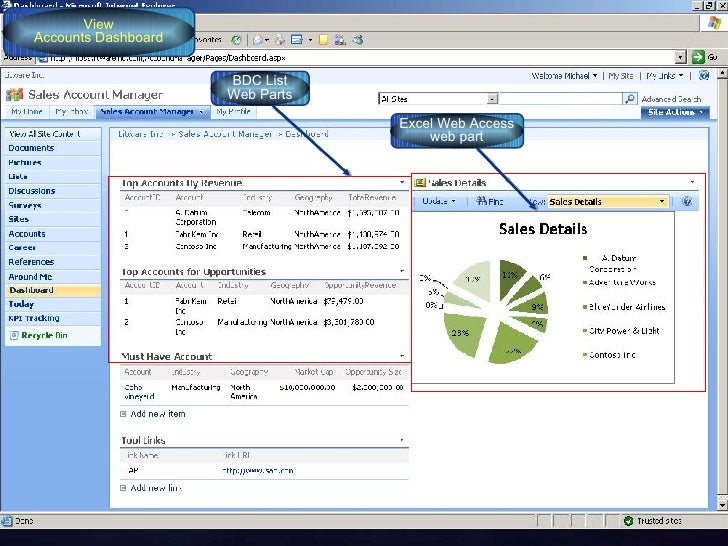Click the Research toolbar icon

(x=340, y=40)
